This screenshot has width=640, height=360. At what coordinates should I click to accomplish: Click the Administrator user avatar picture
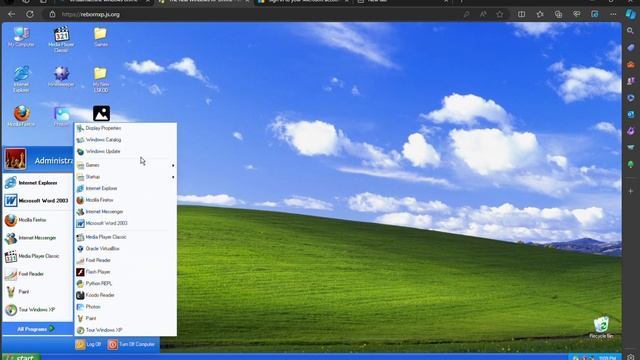point(16,159)
